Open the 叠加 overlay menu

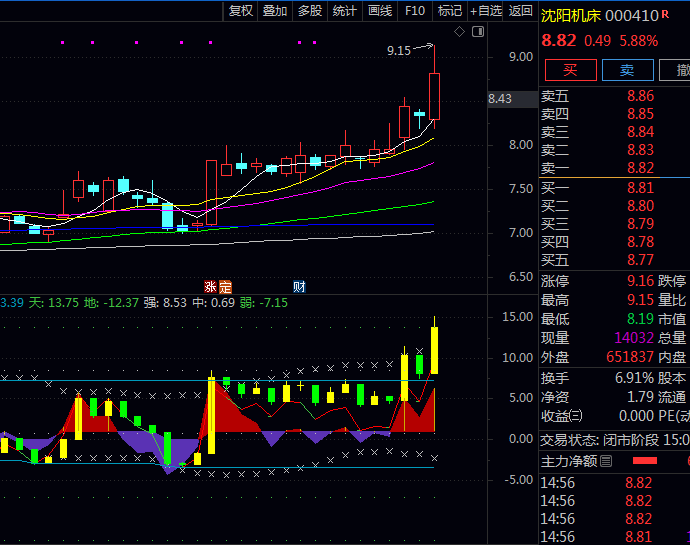[275, 11]
